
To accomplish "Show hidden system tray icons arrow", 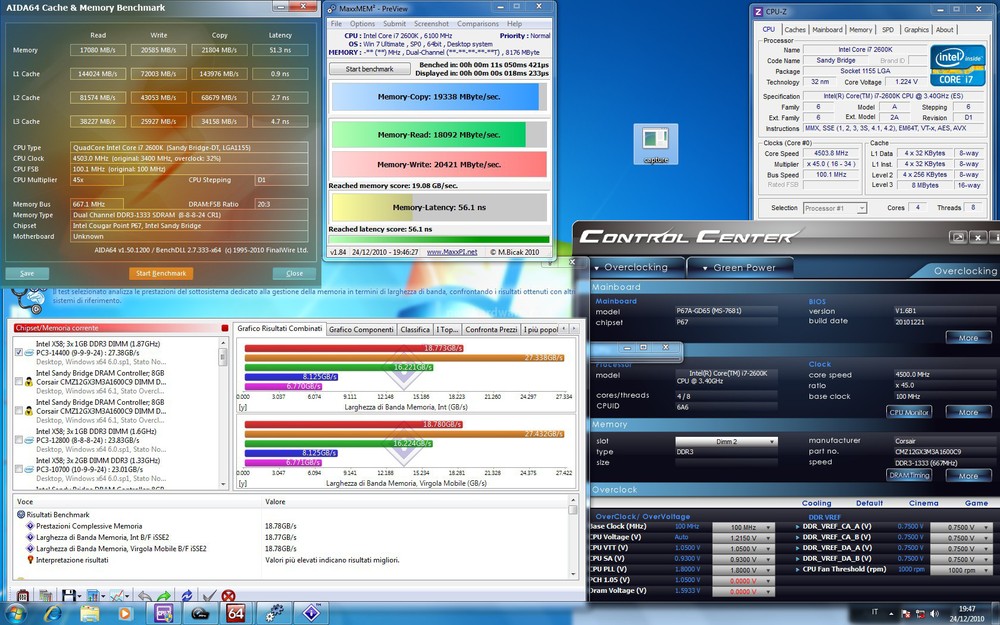I will click(892, 614).
